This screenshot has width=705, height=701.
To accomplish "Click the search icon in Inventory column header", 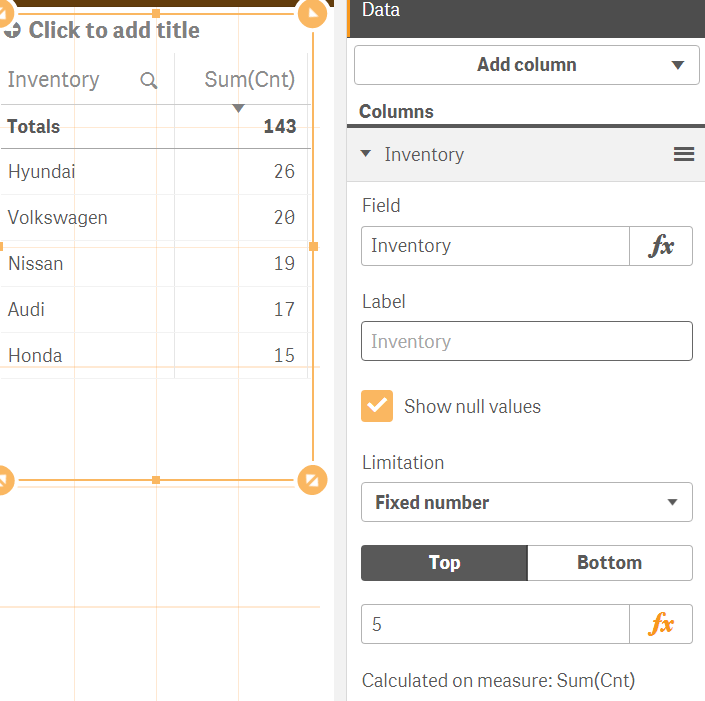I will (x=149, y=81).
